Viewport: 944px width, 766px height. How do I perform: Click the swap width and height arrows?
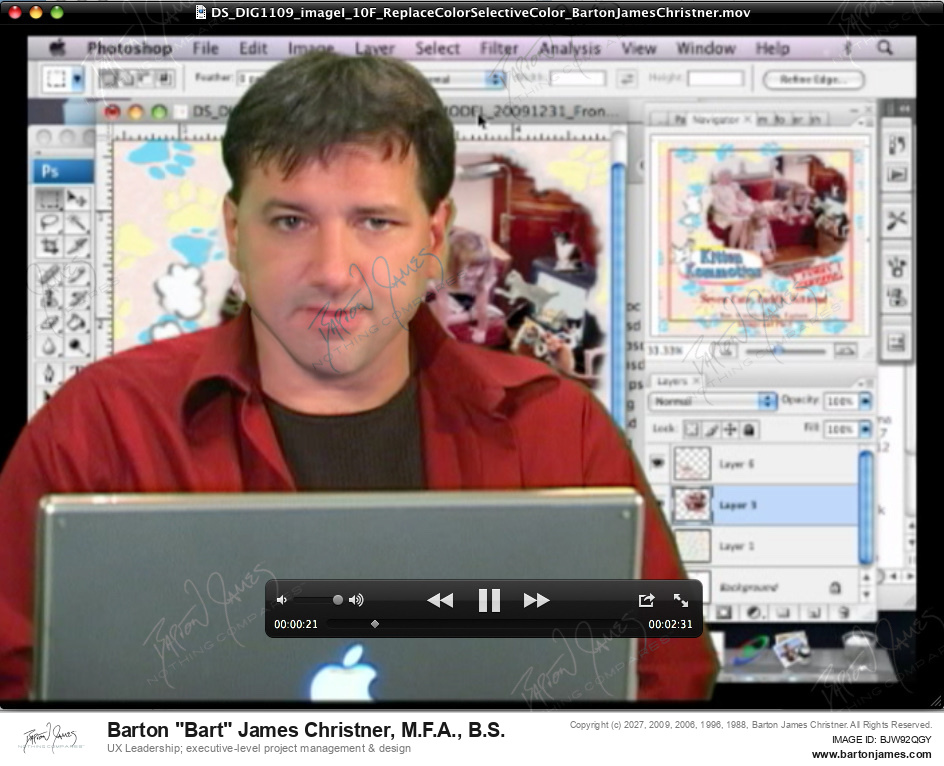tap(627, 78)
